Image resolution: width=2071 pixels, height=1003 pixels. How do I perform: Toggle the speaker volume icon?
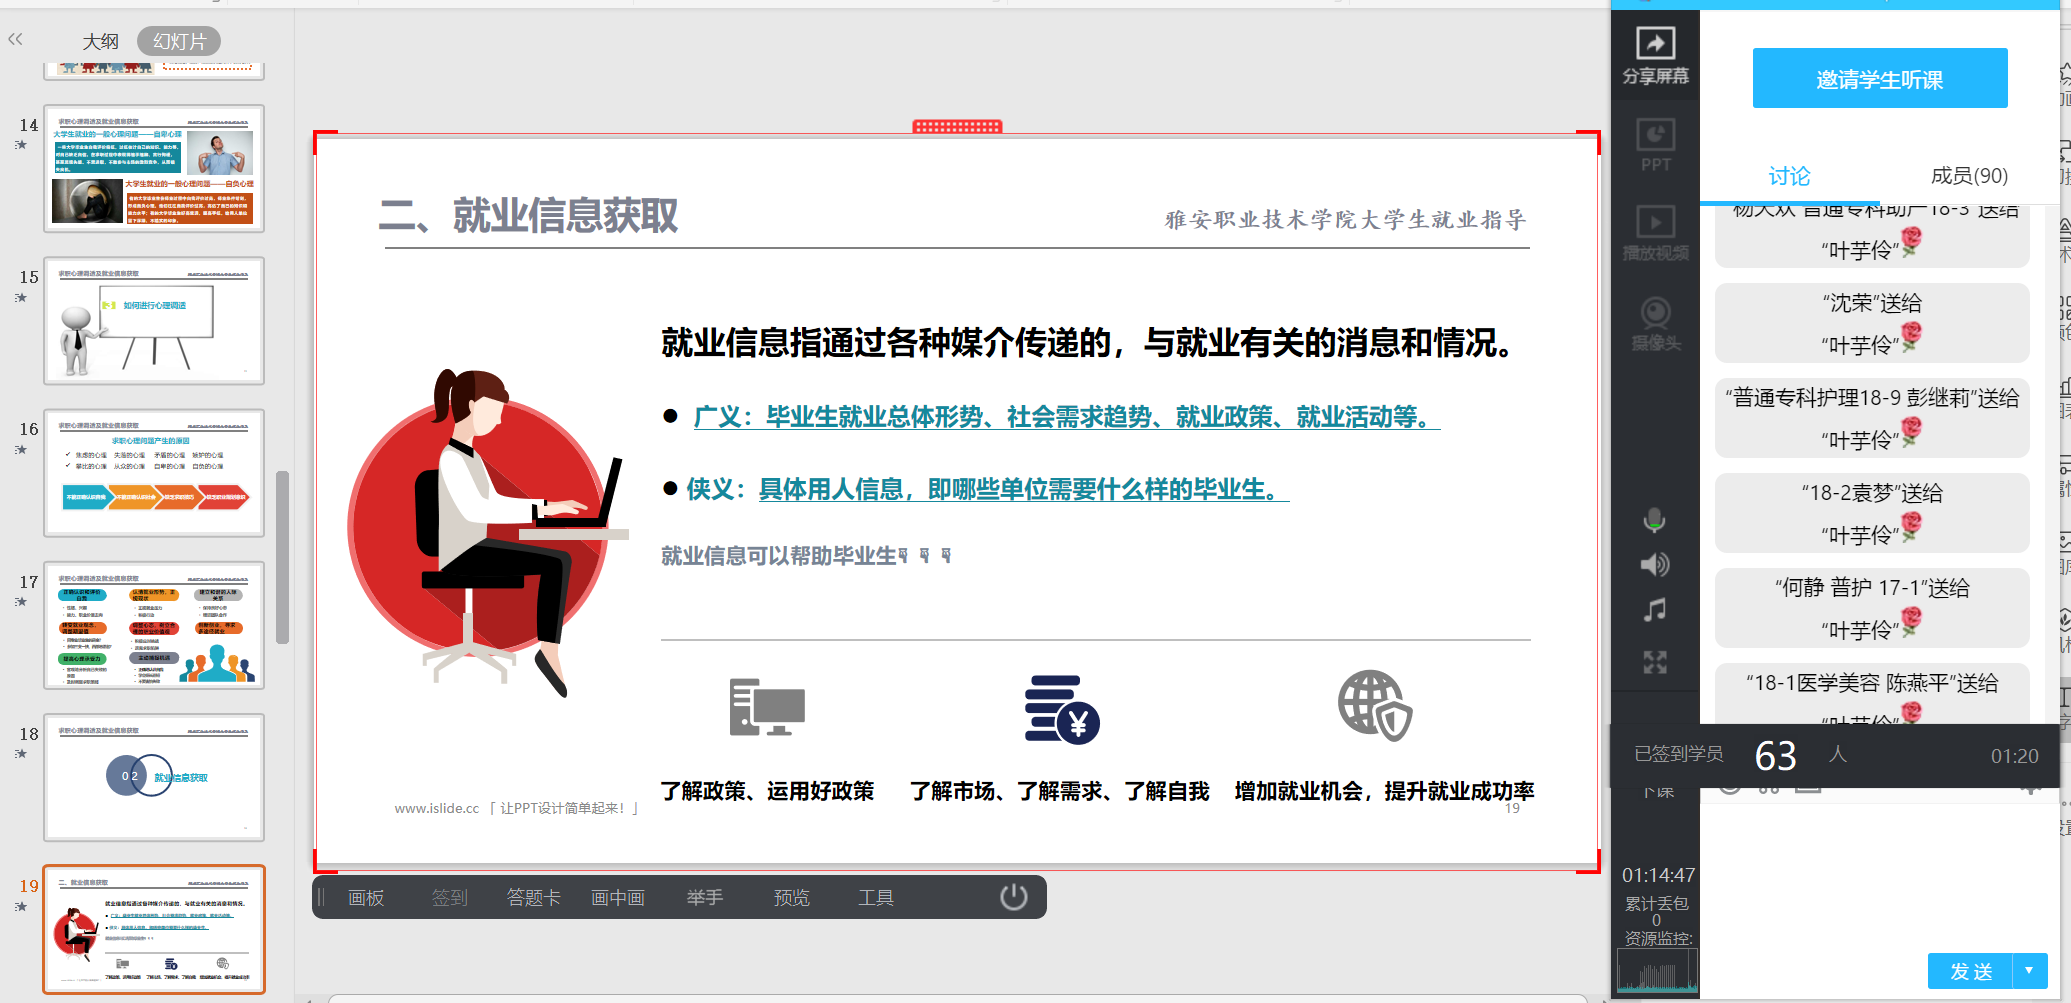tap(1655, 565)
